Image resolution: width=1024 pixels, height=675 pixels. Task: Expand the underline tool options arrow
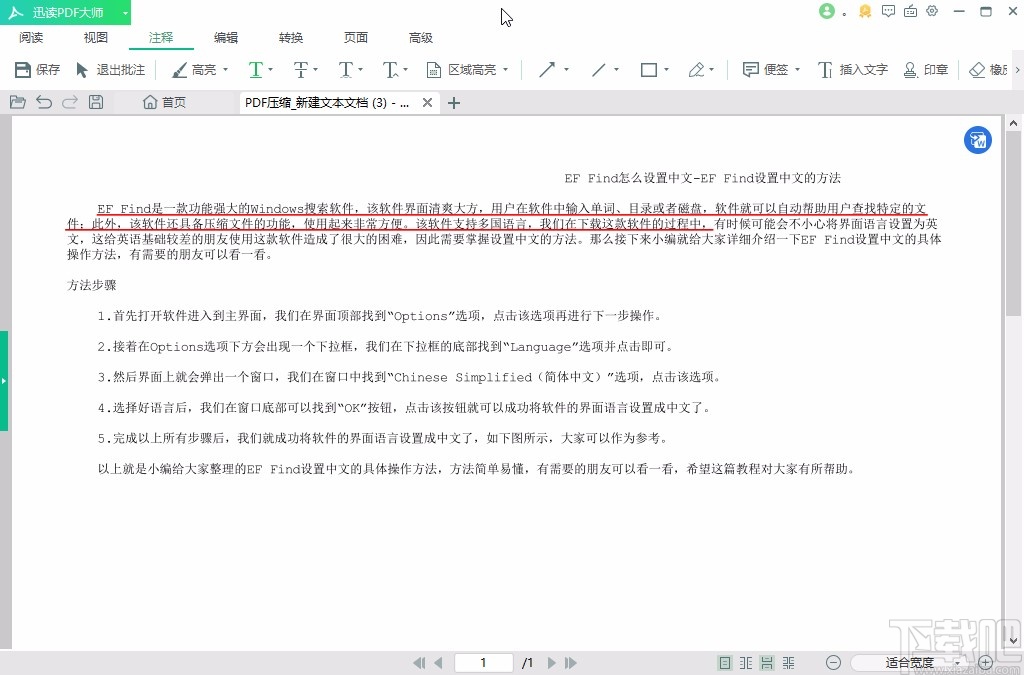coord(271,71)
